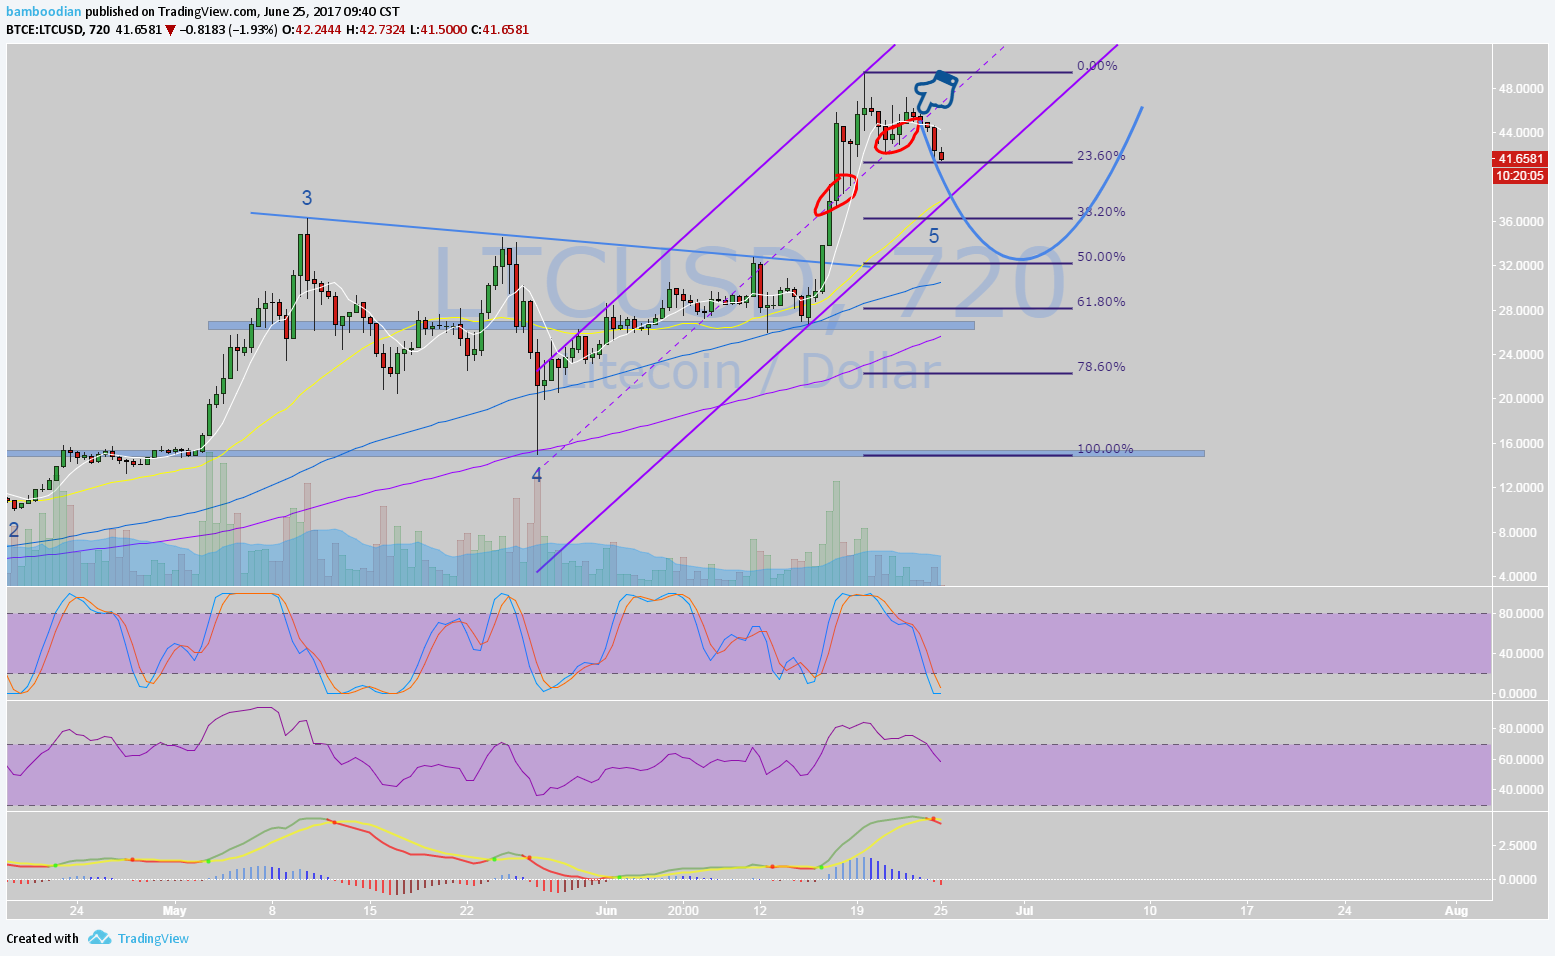Select the 19 date on time axis

(857, 911)
